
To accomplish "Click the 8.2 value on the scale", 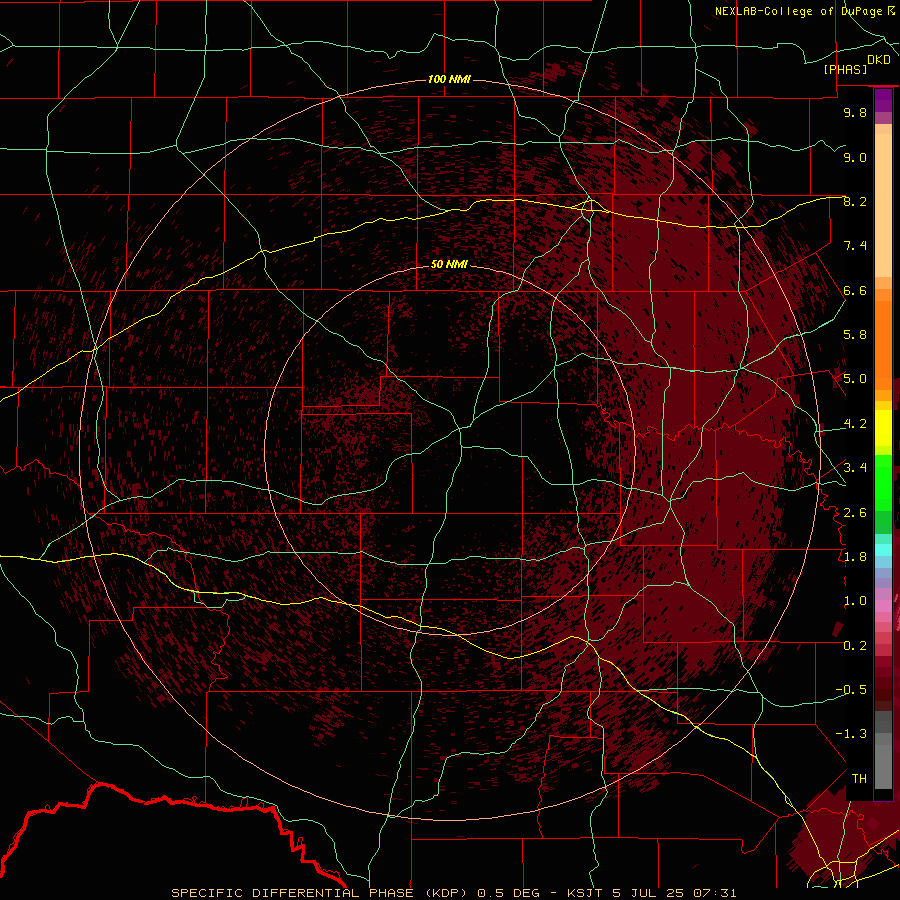I will pos(855,201).
